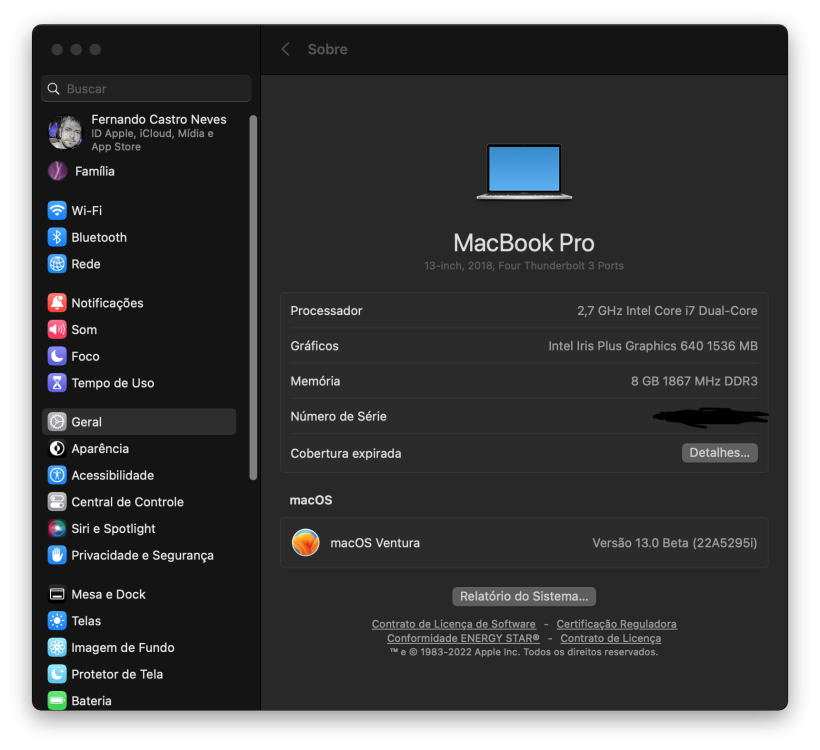Click the Geral gear icon
The width and height of the screenshot is (820, 750).
tap(57, 422)
